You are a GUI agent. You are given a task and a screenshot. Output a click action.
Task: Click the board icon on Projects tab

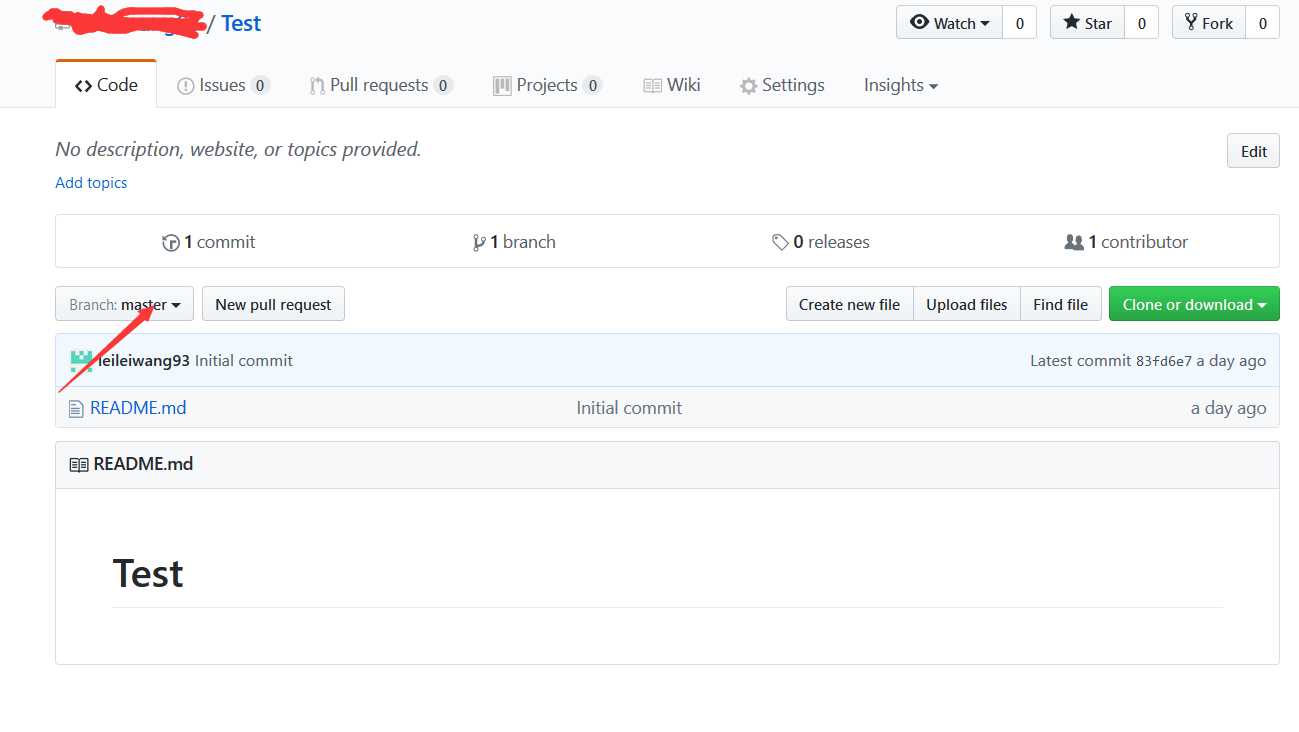(502, 86)
